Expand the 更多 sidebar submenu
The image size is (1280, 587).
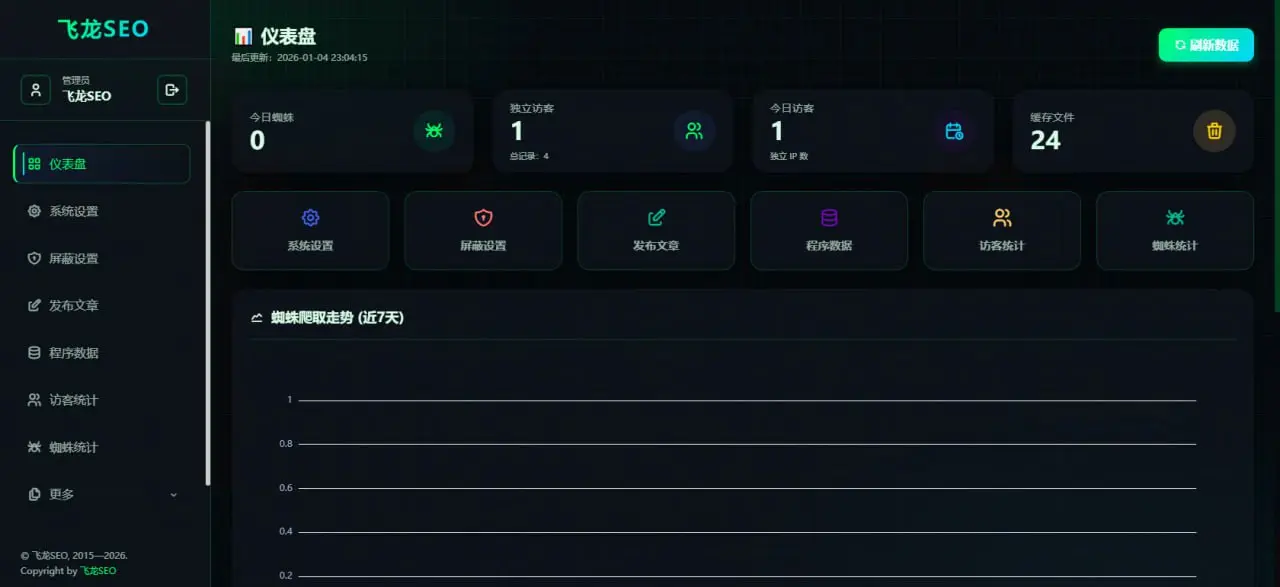101,494
